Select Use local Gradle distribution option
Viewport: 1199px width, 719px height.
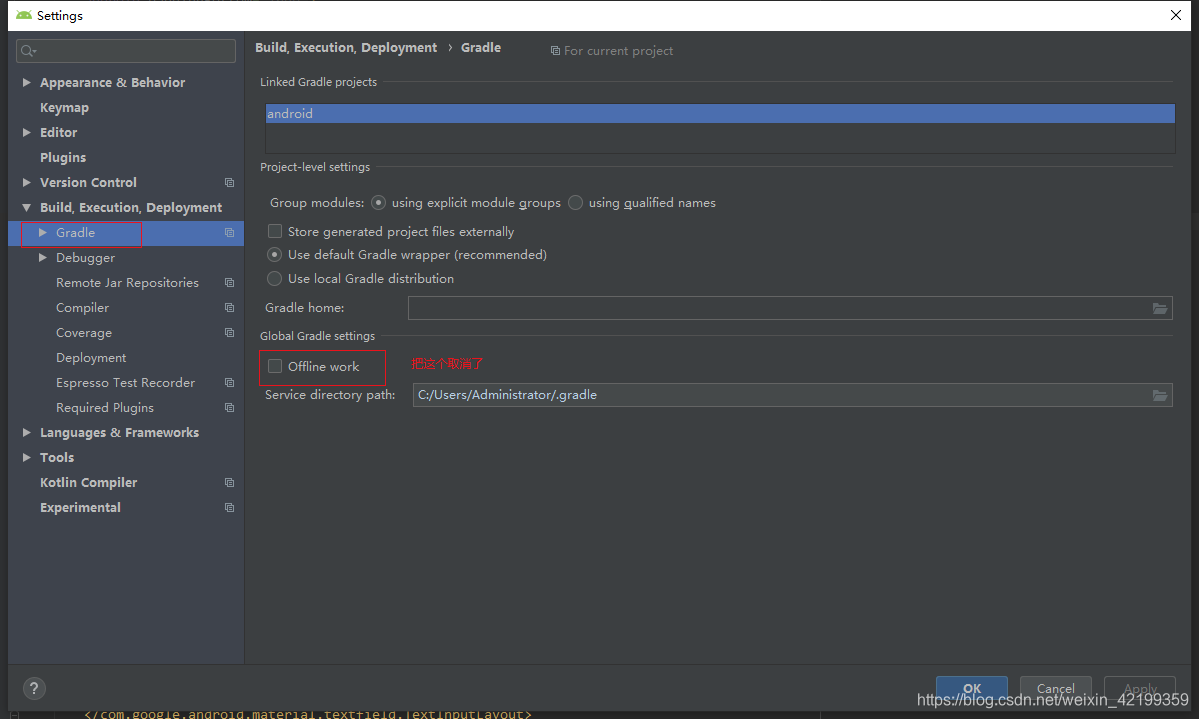(274, 278)
